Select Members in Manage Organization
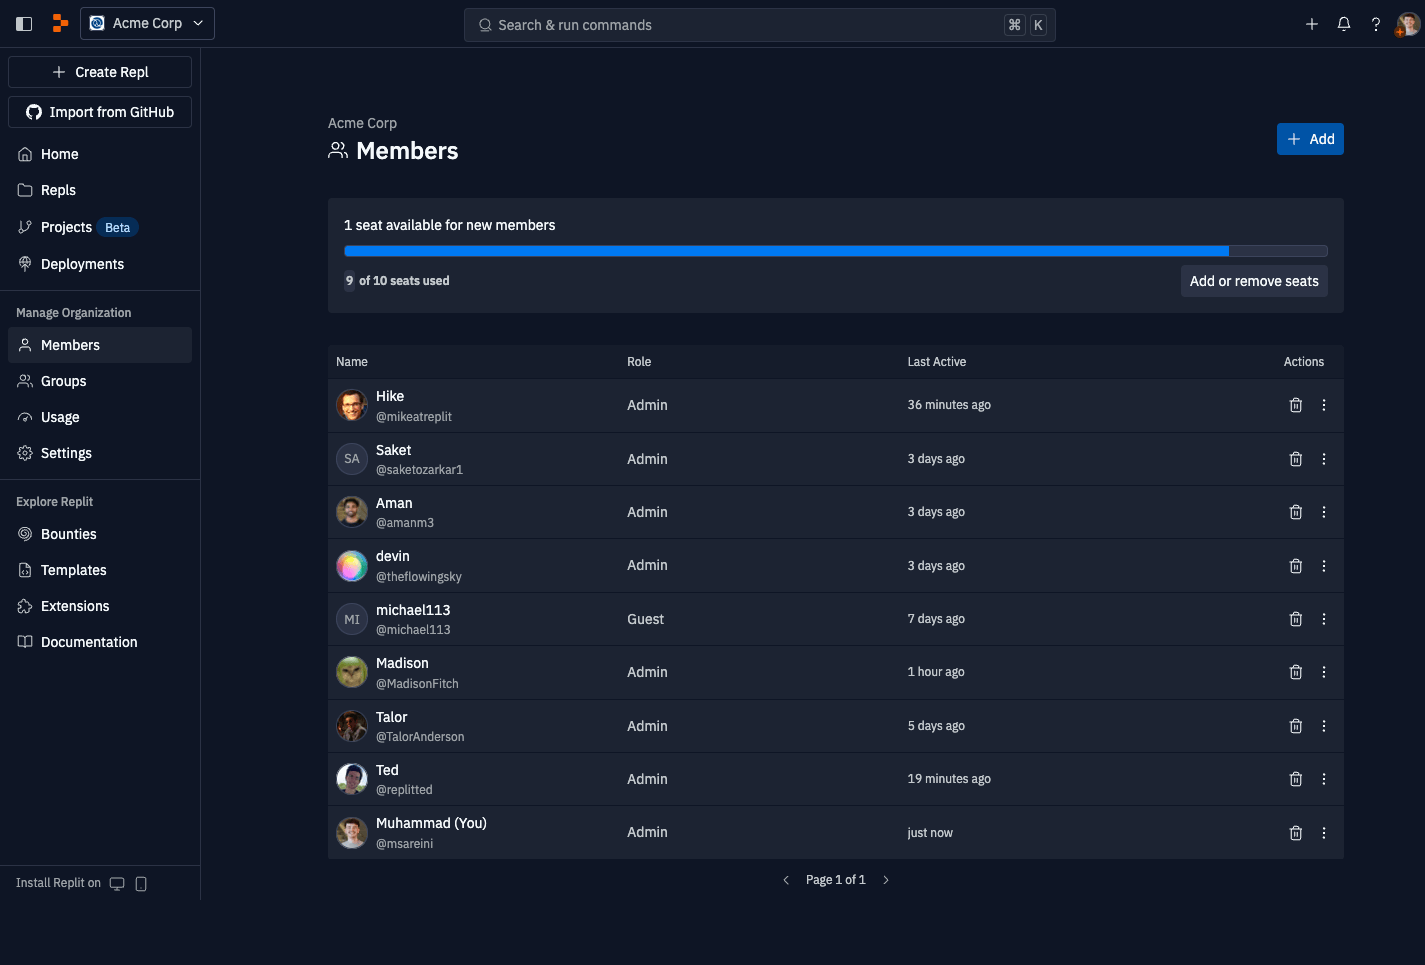 [x=100, y=345]
